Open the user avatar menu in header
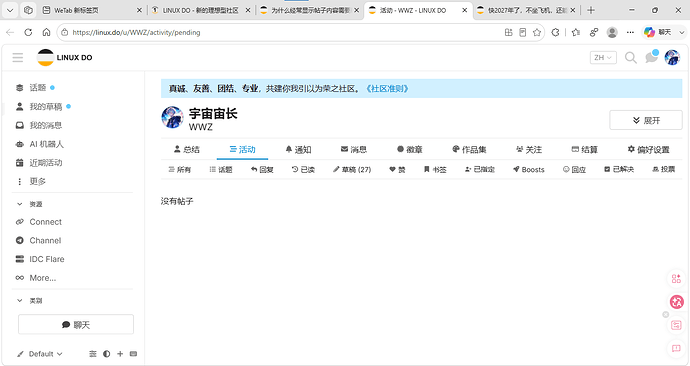The height and width of the screenshot is (366, 690). [672, 58]
